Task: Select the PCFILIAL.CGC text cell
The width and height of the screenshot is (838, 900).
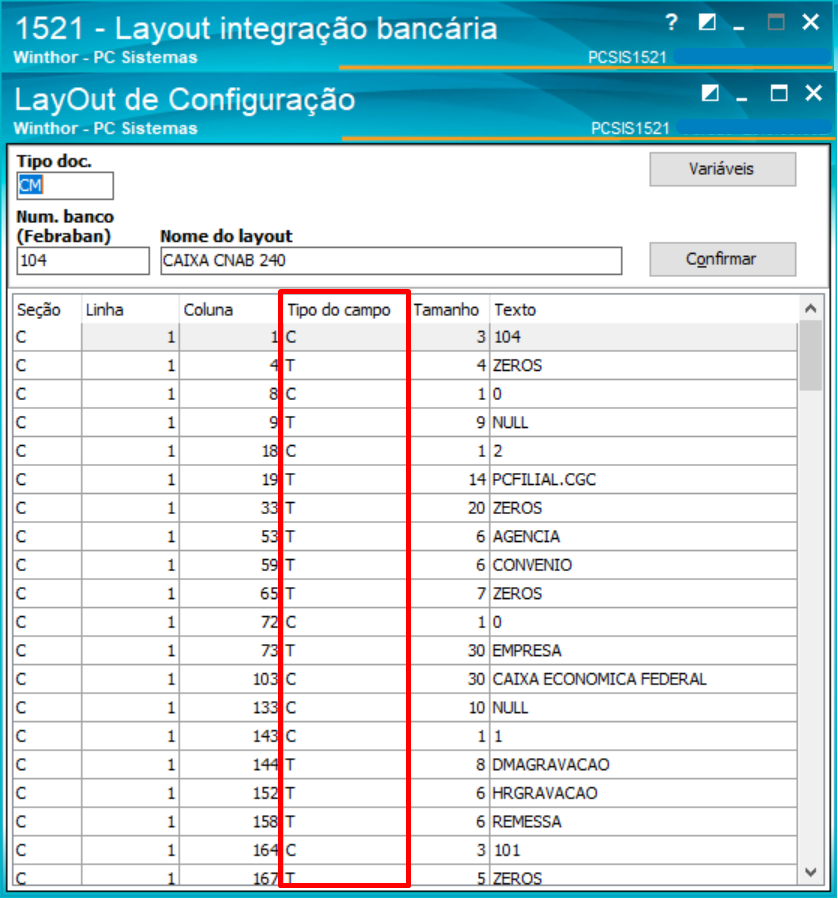Action: click(x=643, y=480)
